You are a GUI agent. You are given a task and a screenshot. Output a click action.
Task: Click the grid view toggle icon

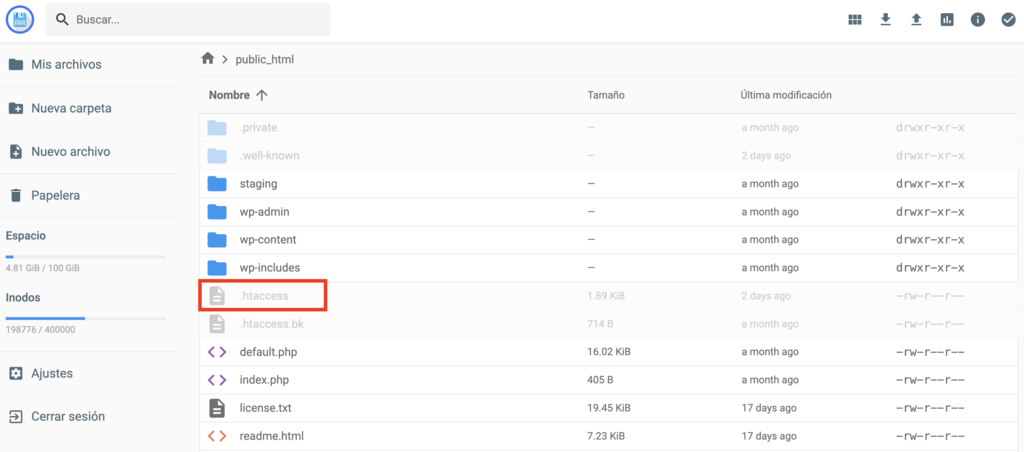[x=855, y=20]
